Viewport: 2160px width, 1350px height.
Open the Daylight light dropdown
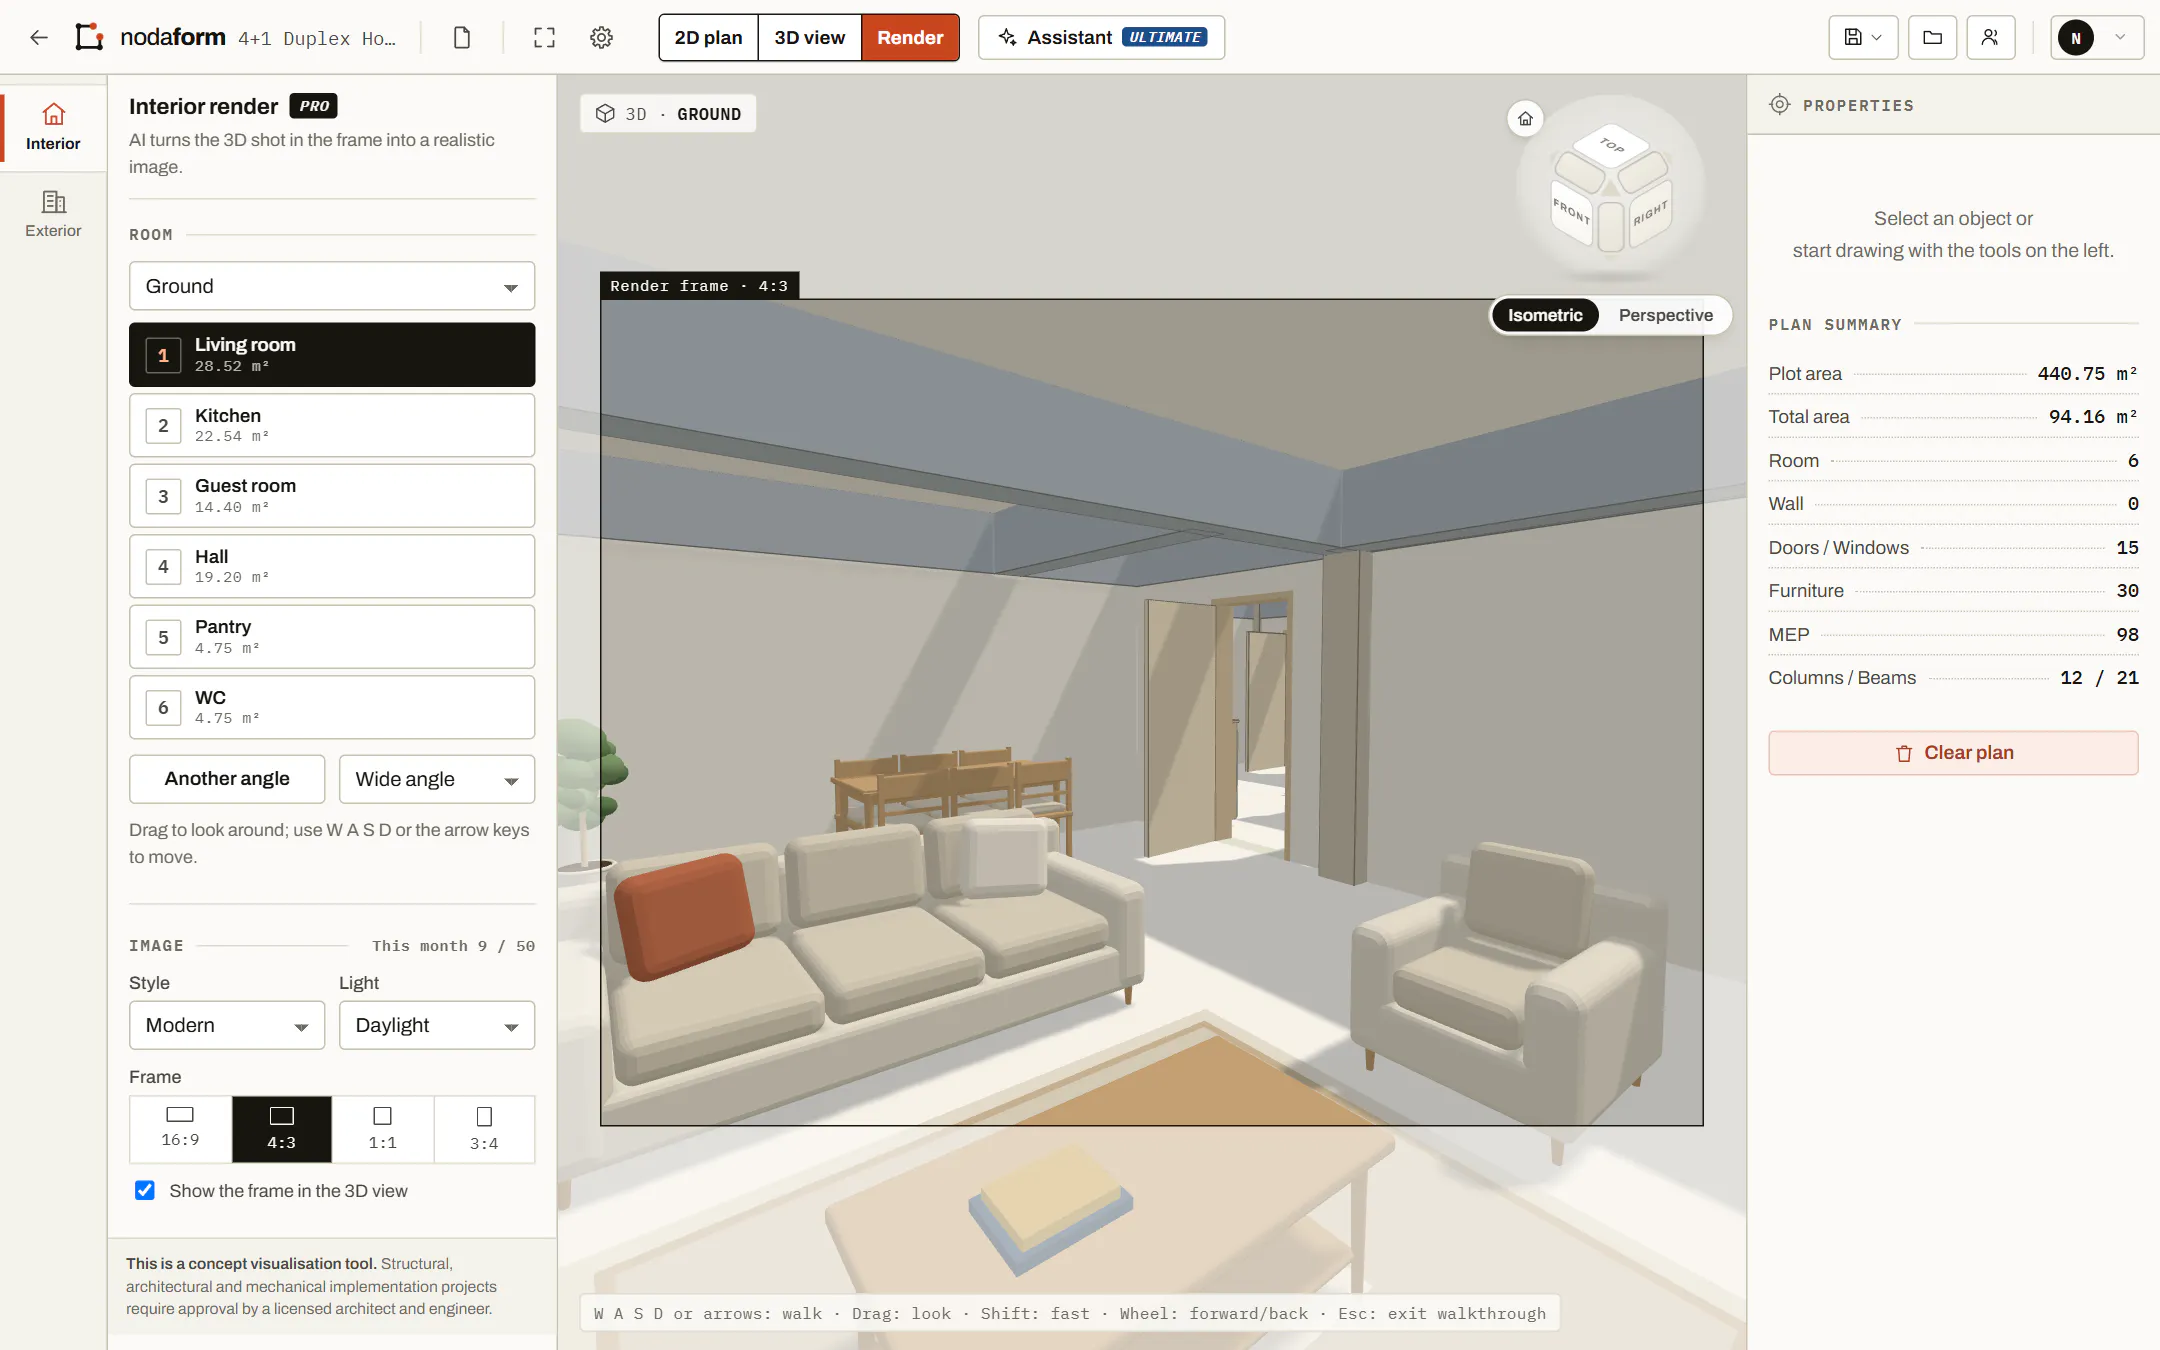pyautogui.click(x=437, y=1025)
